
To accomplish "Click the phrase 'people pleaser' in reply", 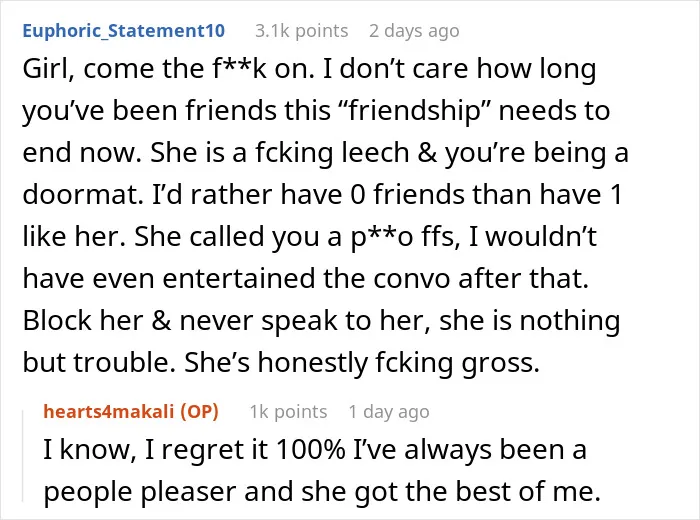I will click(x=139, y=491).
